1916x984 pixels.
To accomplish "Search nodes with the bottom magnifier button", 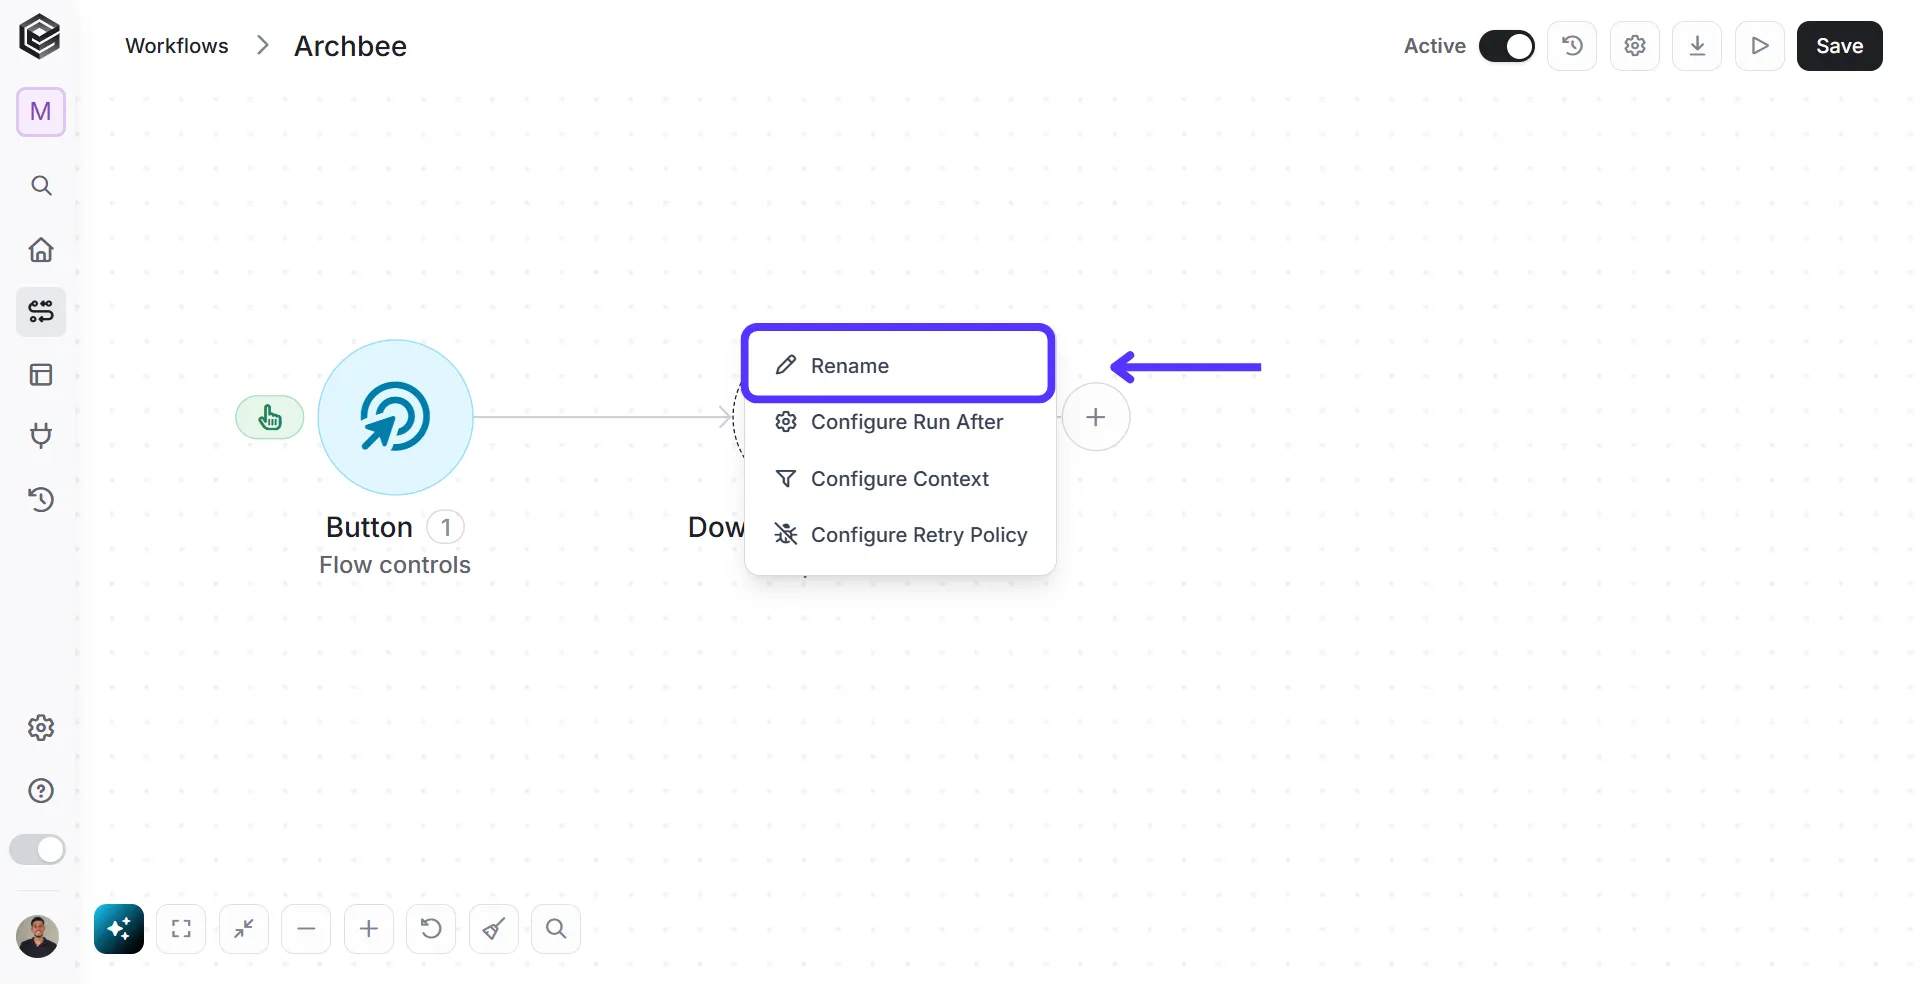I will pos(556,929).
